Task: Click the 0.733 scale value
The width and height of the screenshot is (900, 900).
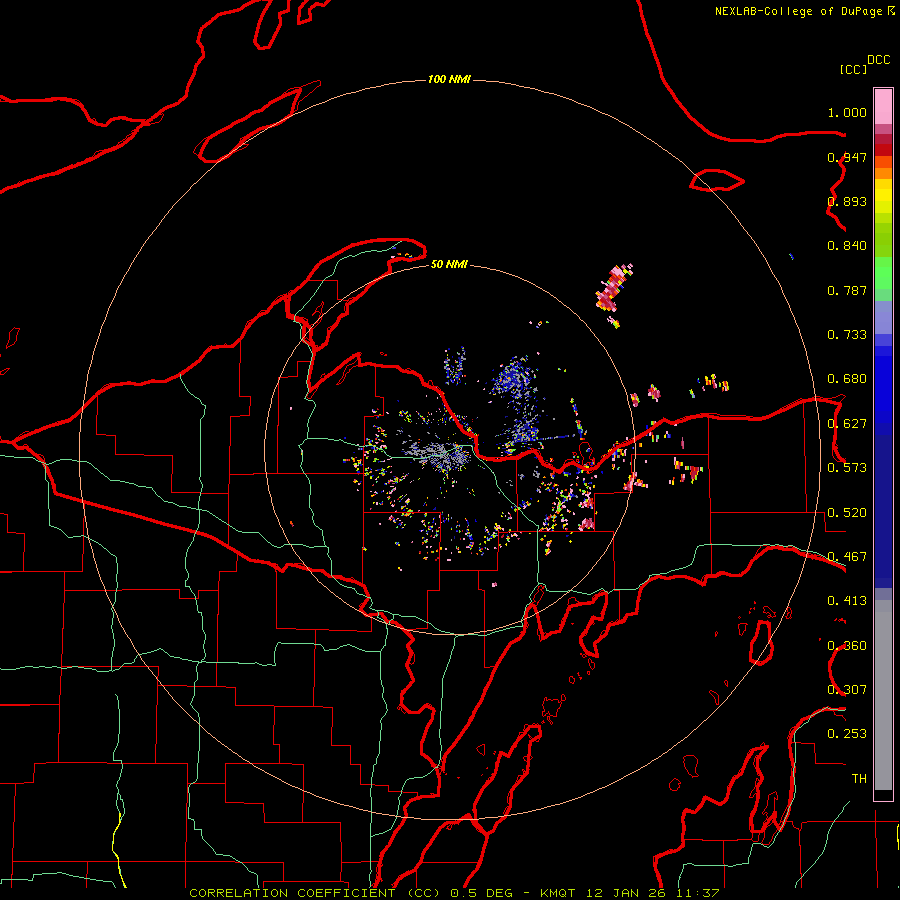Action: click(x=847, y=335)
